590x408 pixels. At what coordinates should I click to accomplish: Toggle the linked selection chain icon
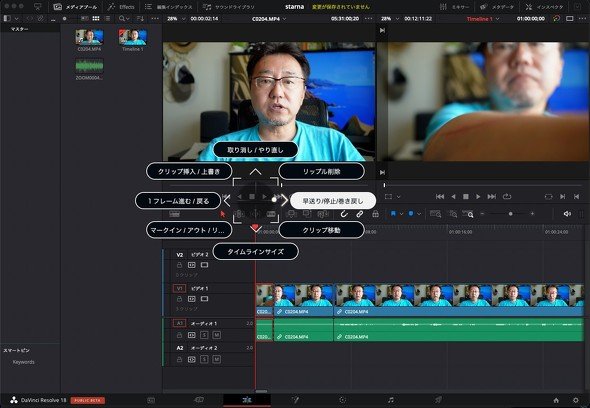click(x=360, y=214)
